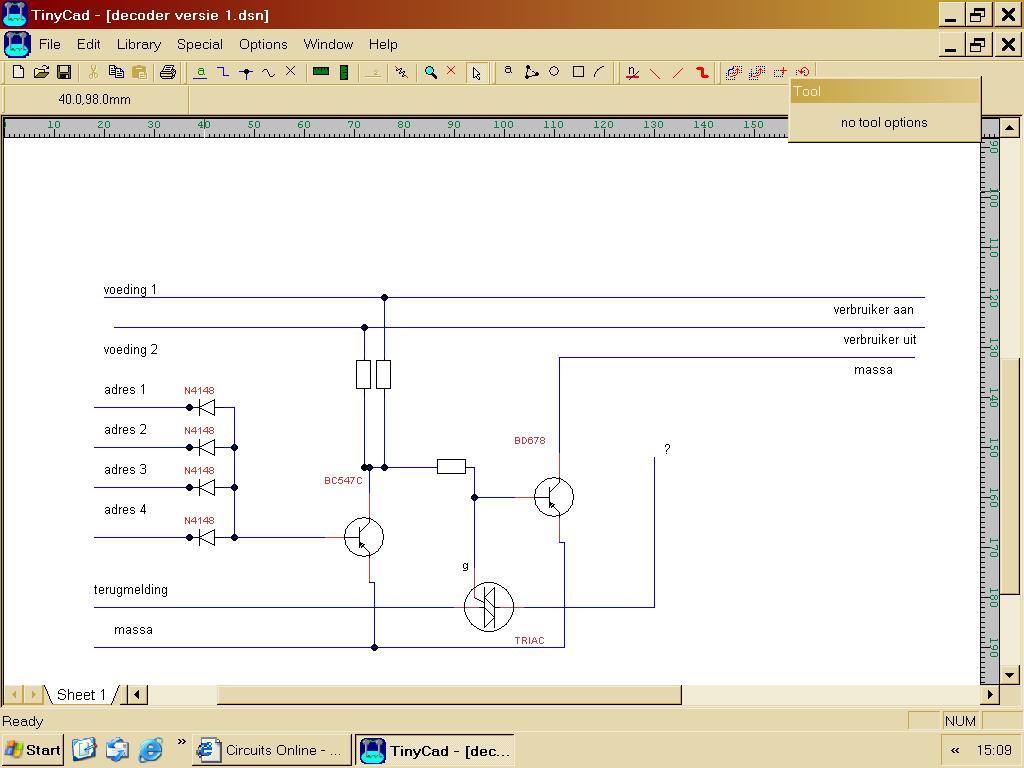Open the Special menu
The width and height of the screenshot is (1024, 768).
tap(200, 44)
